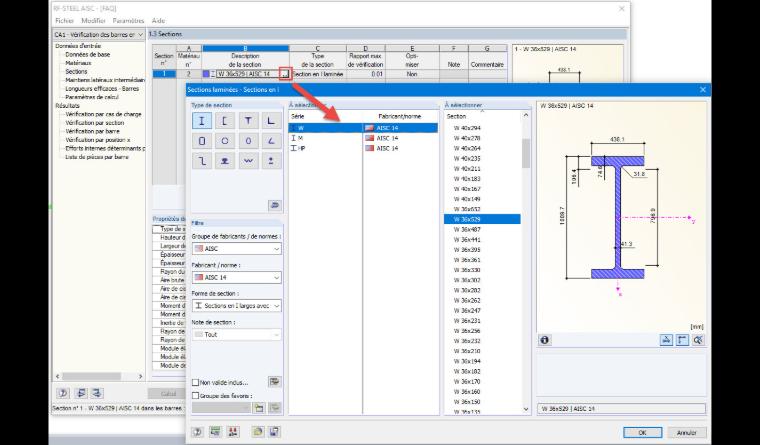Click the icon button beside Non valide inclus
Image resolution: width=760 pixels, height=445 pixels.
click(x=274, y=381)
